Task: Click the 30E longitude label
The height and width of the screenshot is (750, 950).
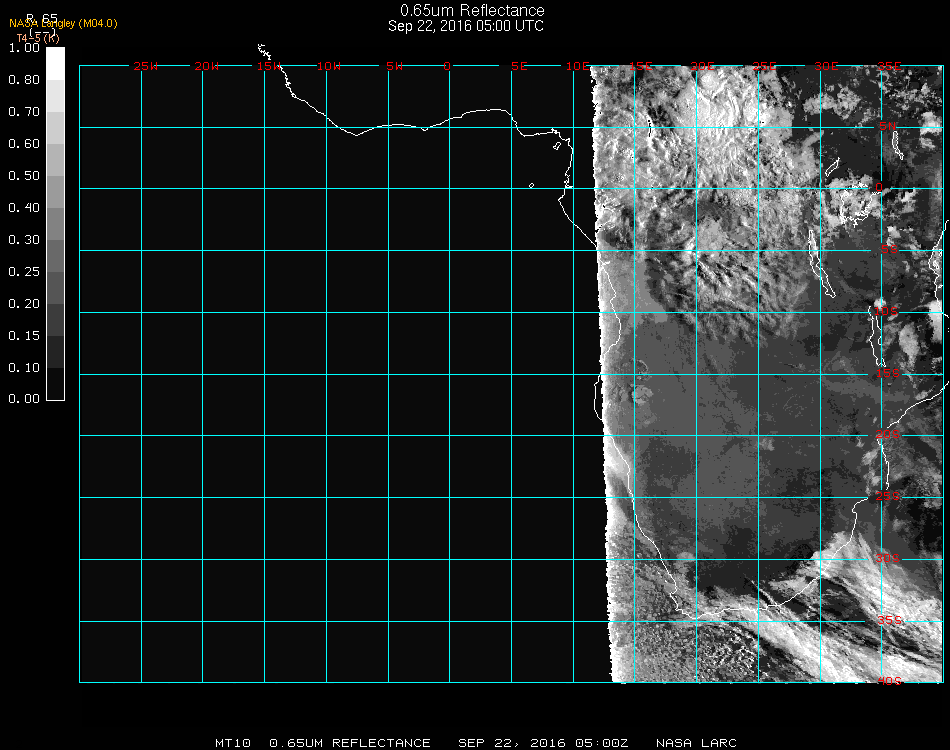Action: click(x=826, y=66)
